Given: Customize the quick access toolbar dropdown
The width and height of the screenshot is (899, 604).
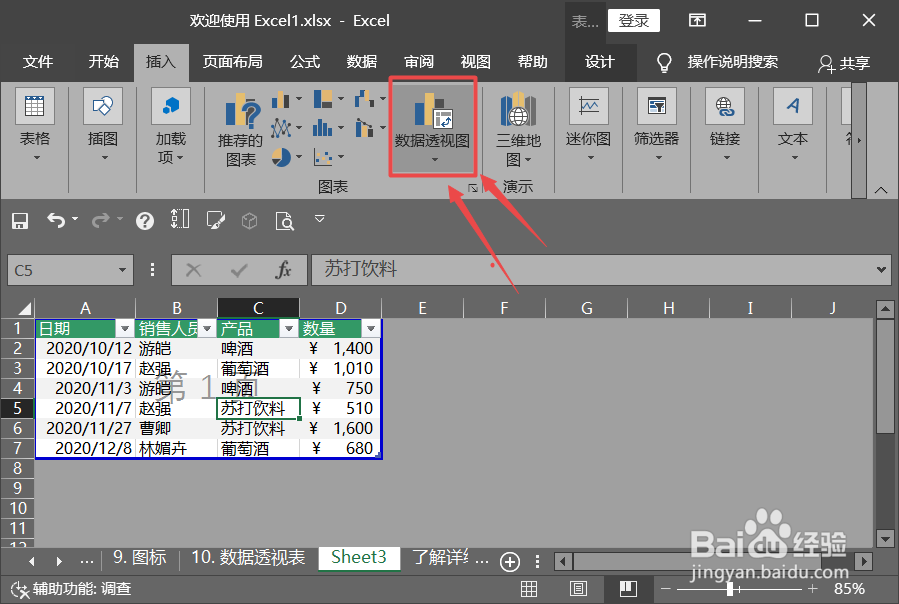Looking at the screenshot, I should point(320,219).
